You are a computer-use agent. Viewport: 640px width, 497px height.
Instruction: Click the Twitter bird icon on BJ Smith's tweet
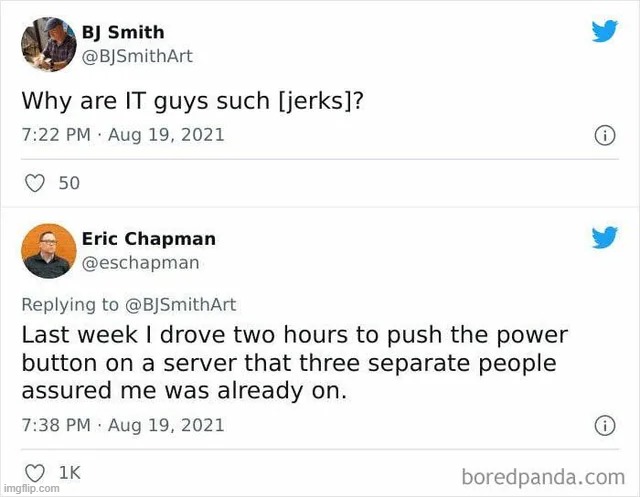[x=604, y=31]
